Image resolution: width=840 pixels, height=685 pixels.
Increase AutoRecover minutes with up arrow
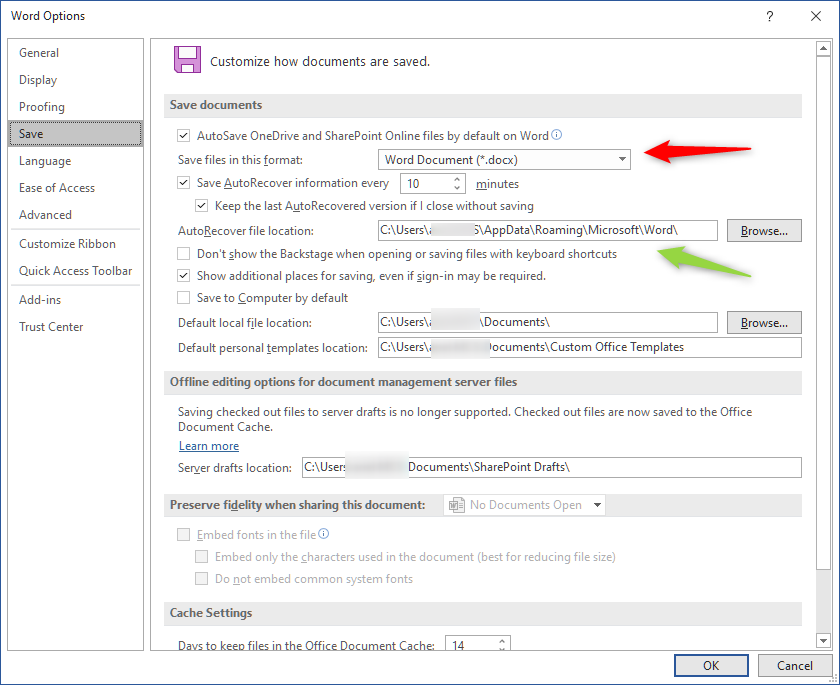456,179
